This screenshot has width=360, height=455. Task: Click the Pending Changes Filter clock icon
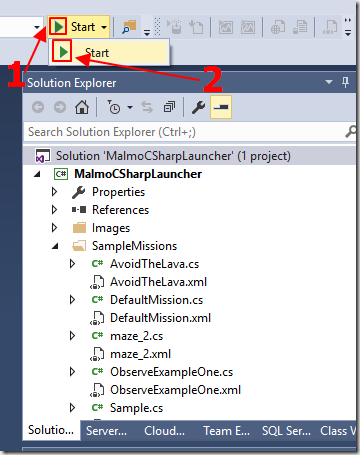click(x=114, y=107)
